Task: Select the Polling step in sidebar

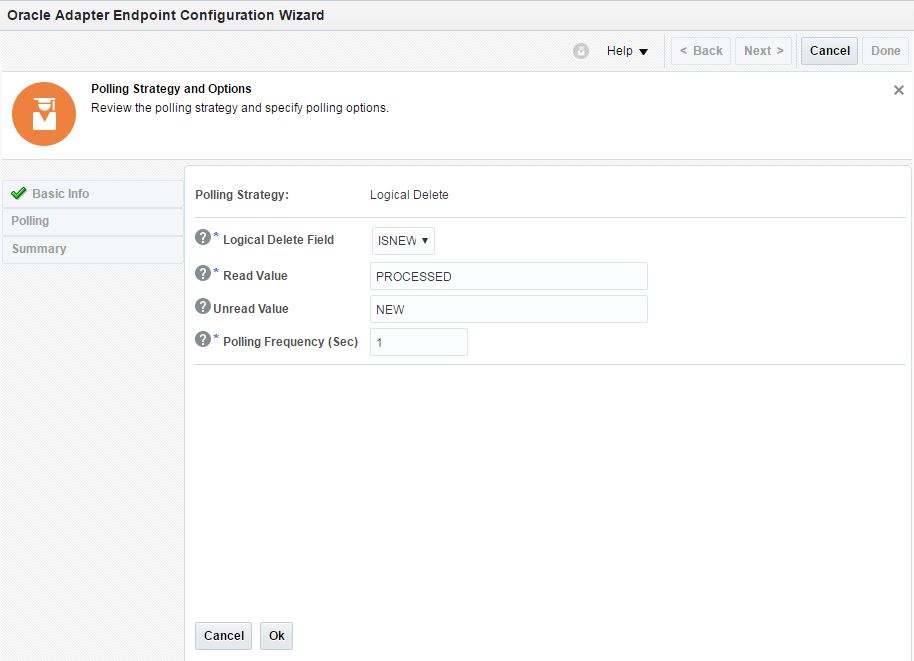Action: click(x=30, y=221)
